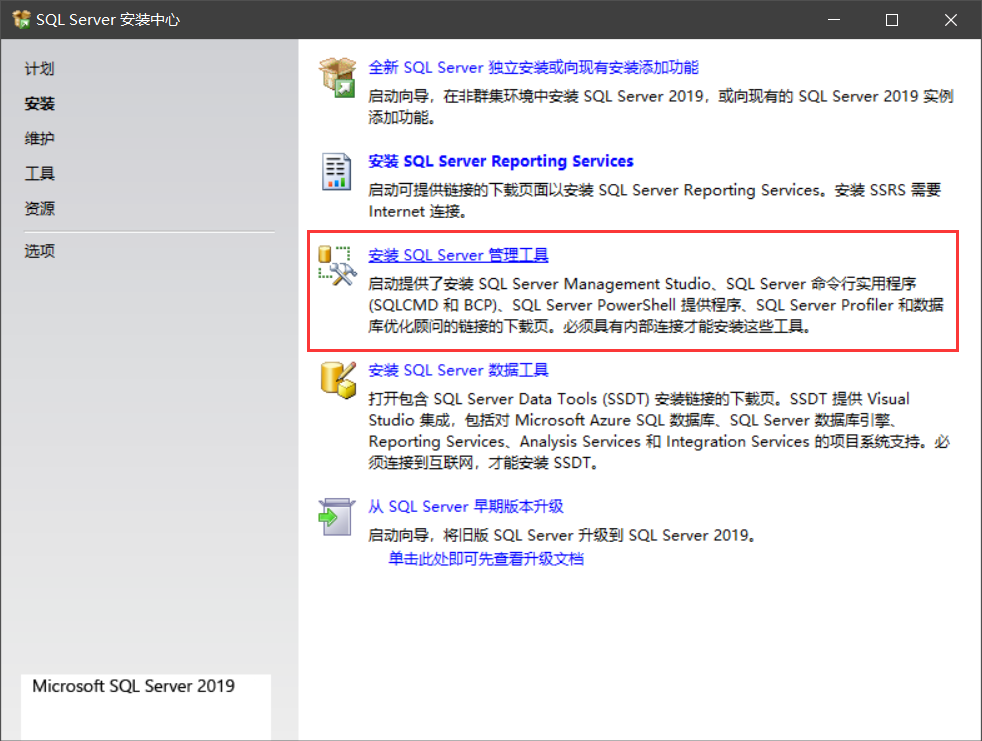Maximize the installation center window
This screenshot has height=741, width=982.
click(892, 19)
